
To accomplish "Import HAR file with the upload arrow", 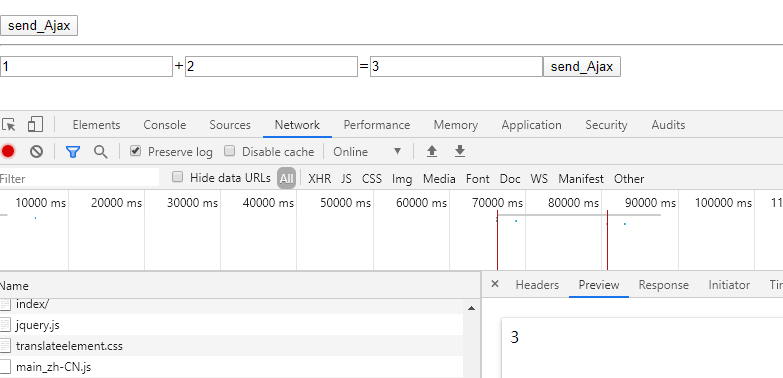I will coord(432,151).
